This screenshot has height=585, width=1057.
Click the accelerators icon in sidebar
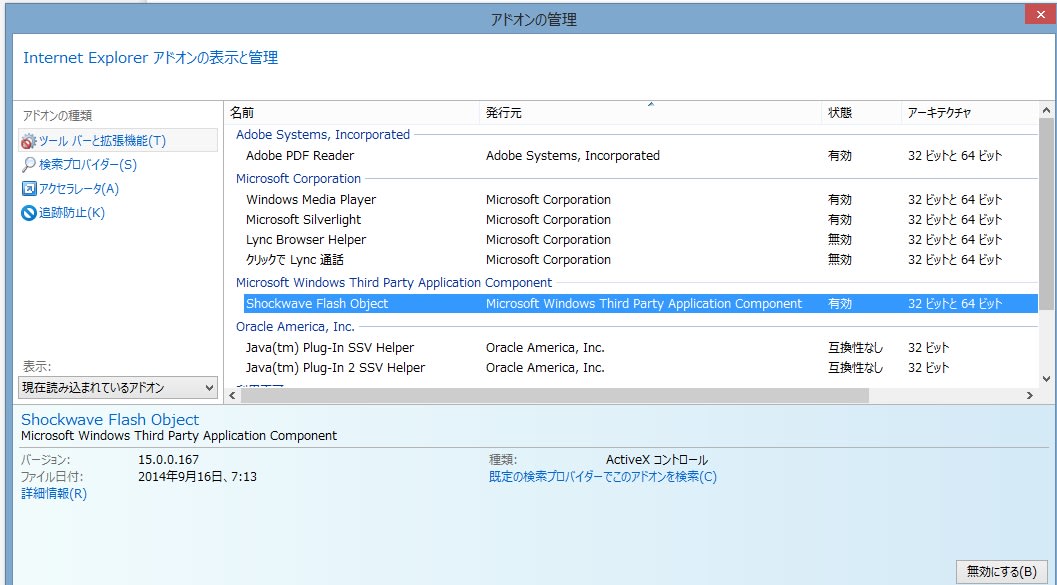pos(28,189)
